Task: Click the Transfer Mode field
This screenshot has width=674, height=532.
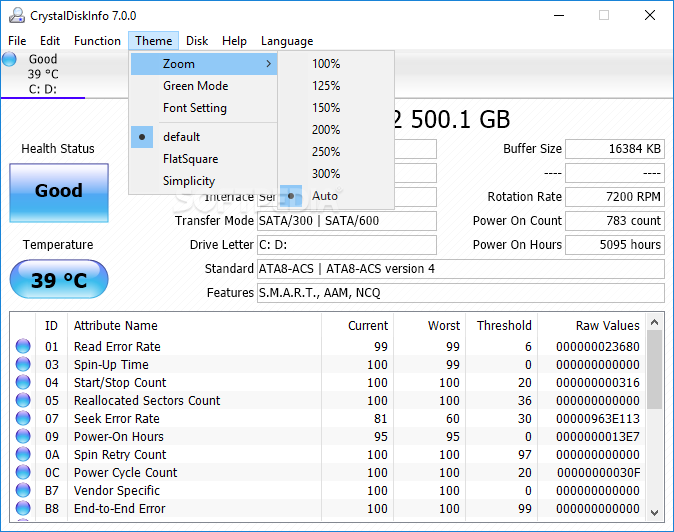Action: [347, 221]
